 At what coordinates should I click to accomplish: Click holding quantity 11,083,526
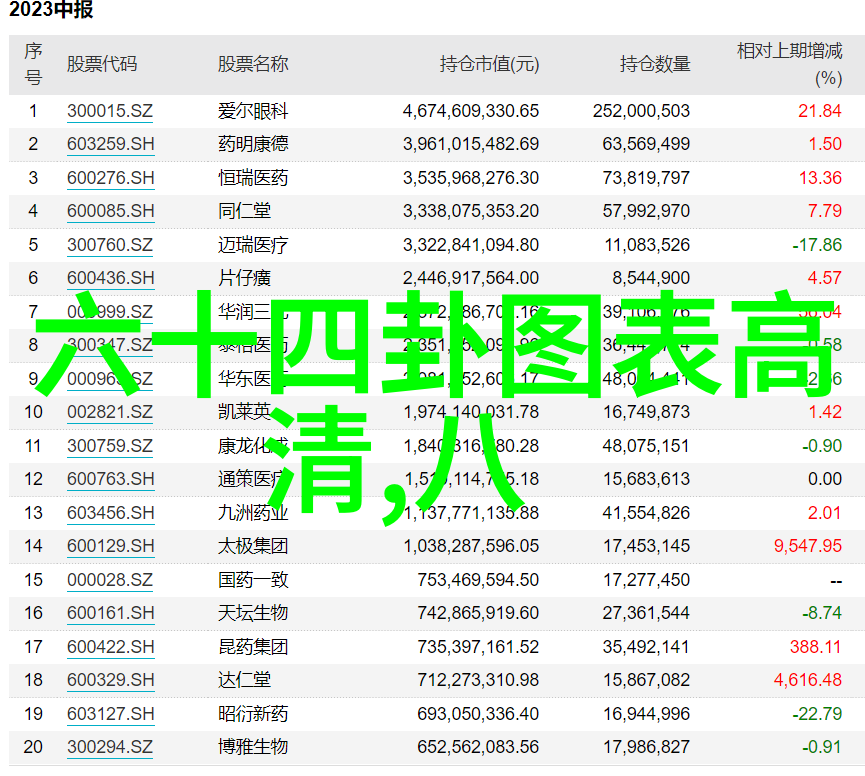click(x=647, y=245)
